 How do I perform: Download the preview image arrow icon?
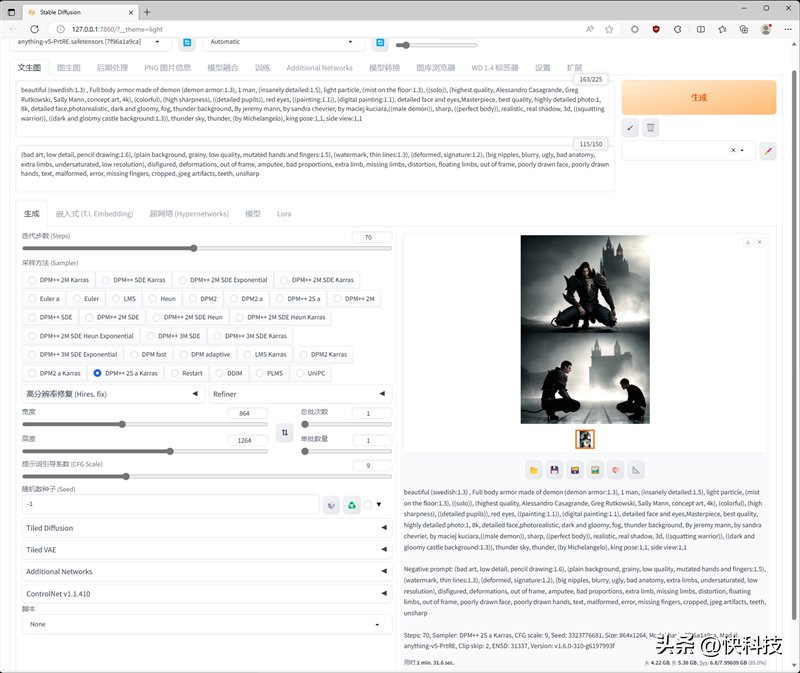(748, 242)
